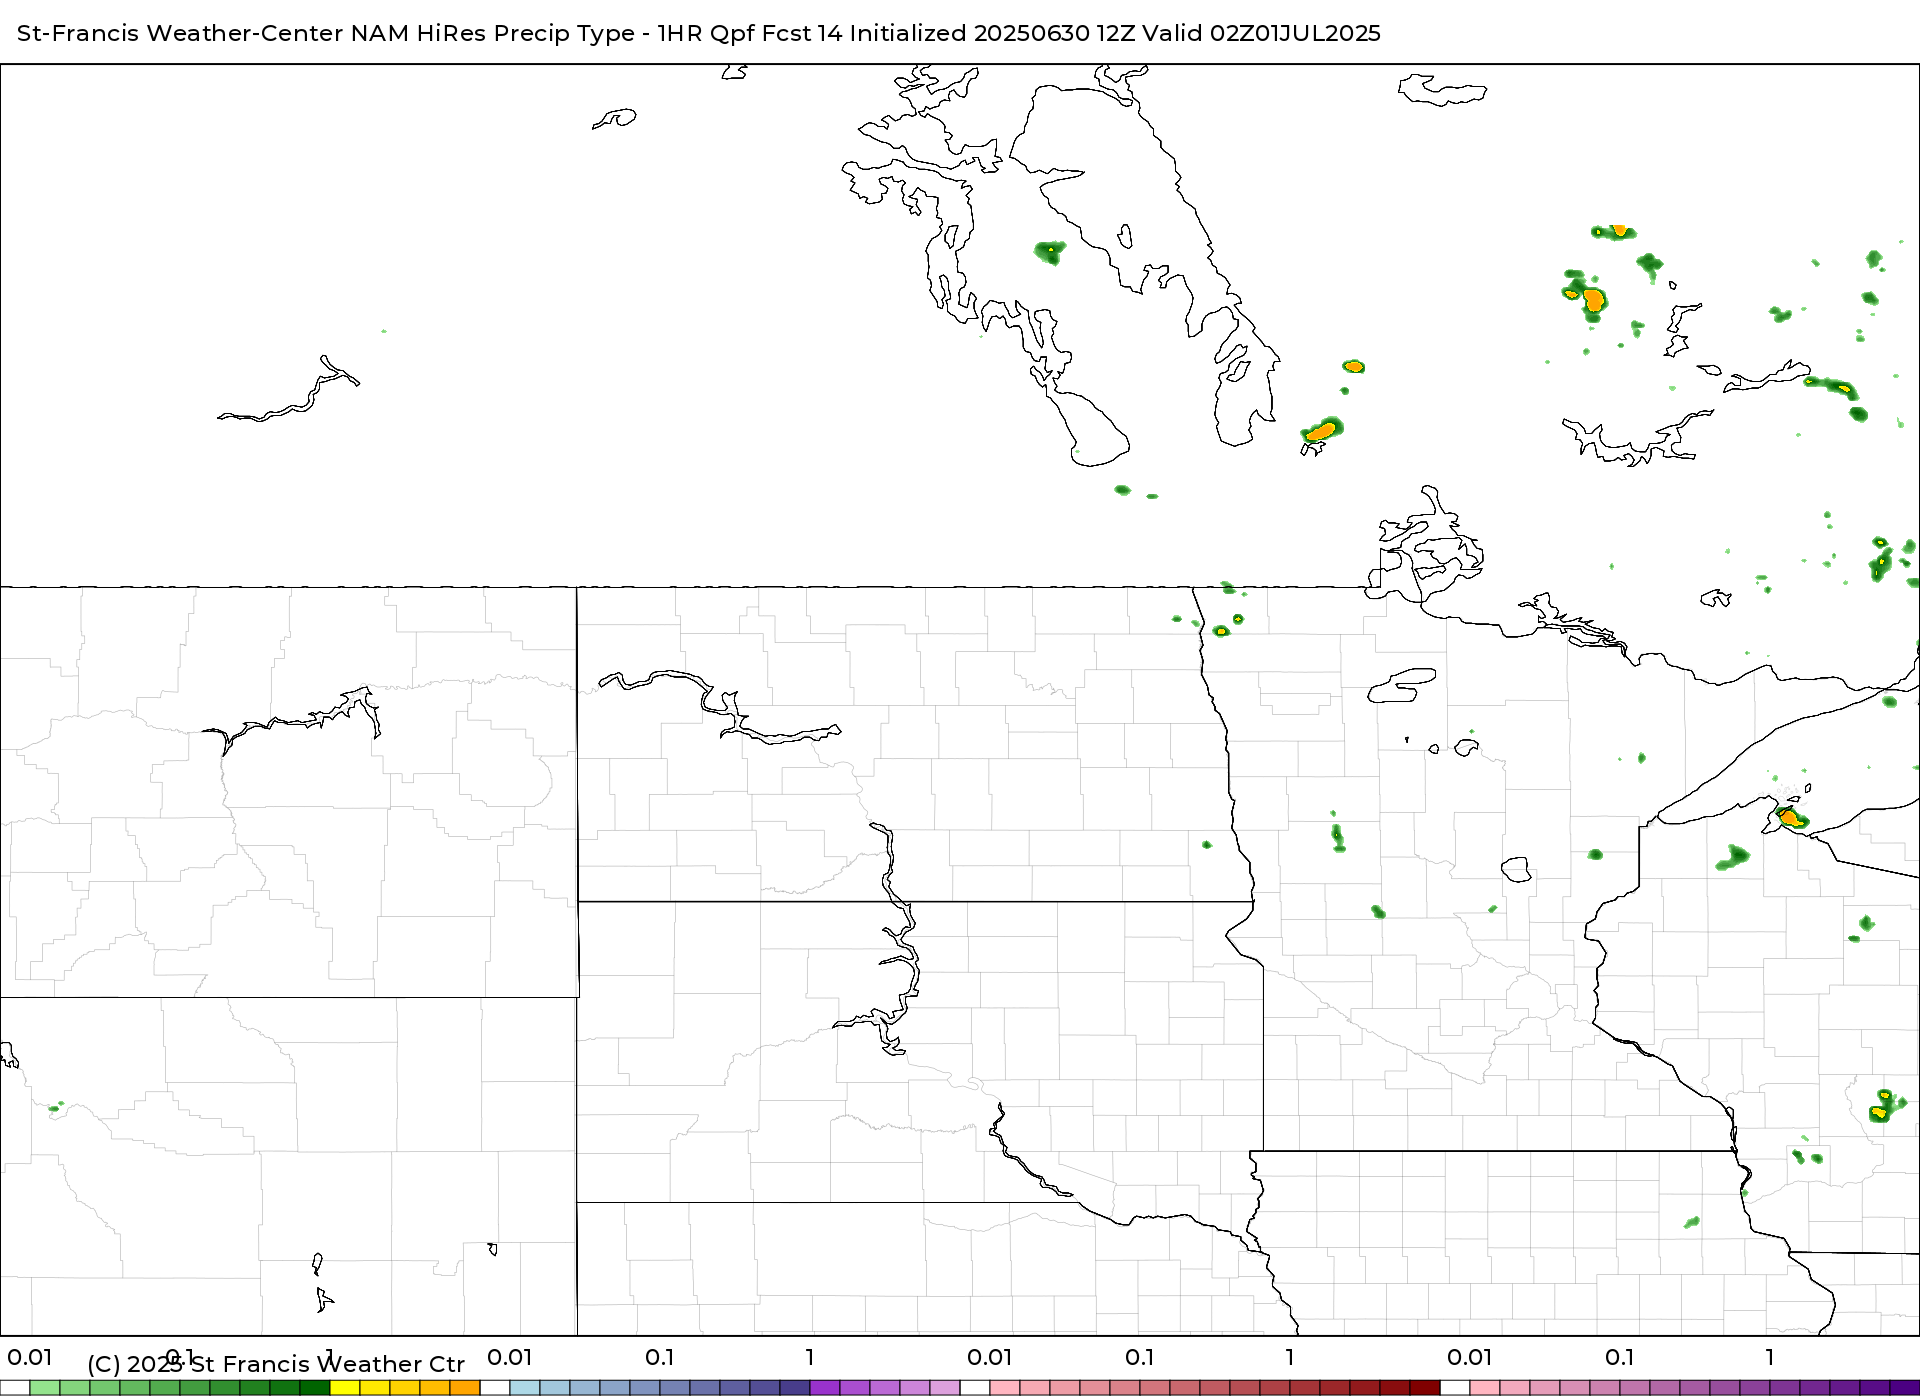Click the 0.1 label above the pink-purple scale
Viewport: 1920px width, 1400px height.
(1619, 1357)
